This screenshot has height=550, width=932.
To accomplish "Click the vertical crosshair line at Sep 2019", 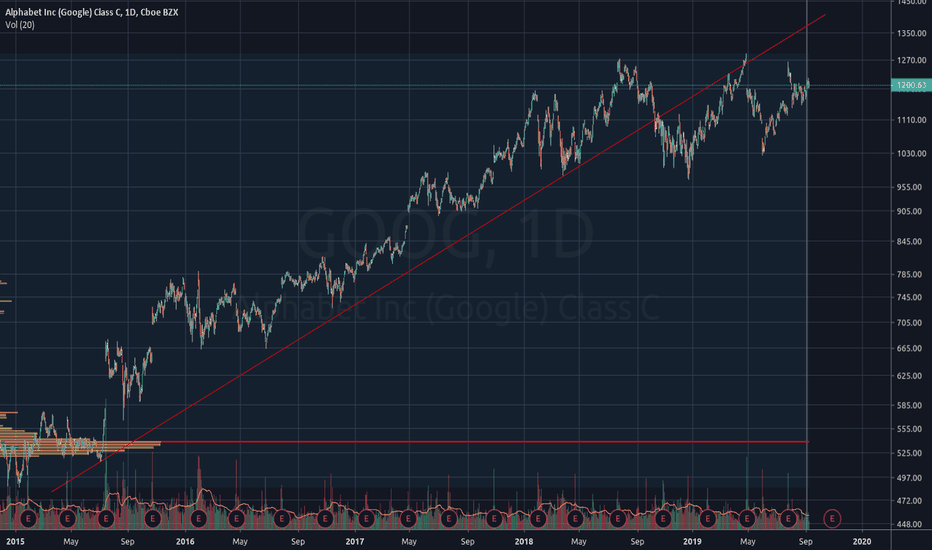I will 807,265.
